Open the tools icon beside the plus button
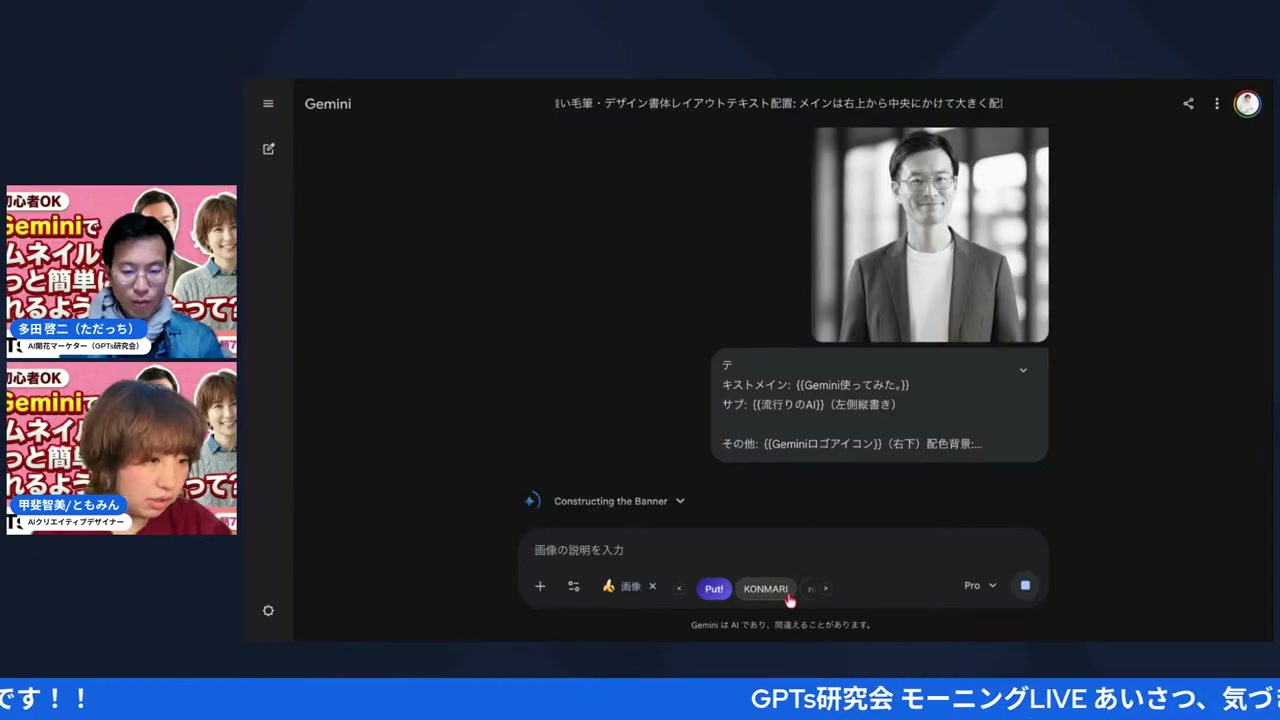 (573, 586)
